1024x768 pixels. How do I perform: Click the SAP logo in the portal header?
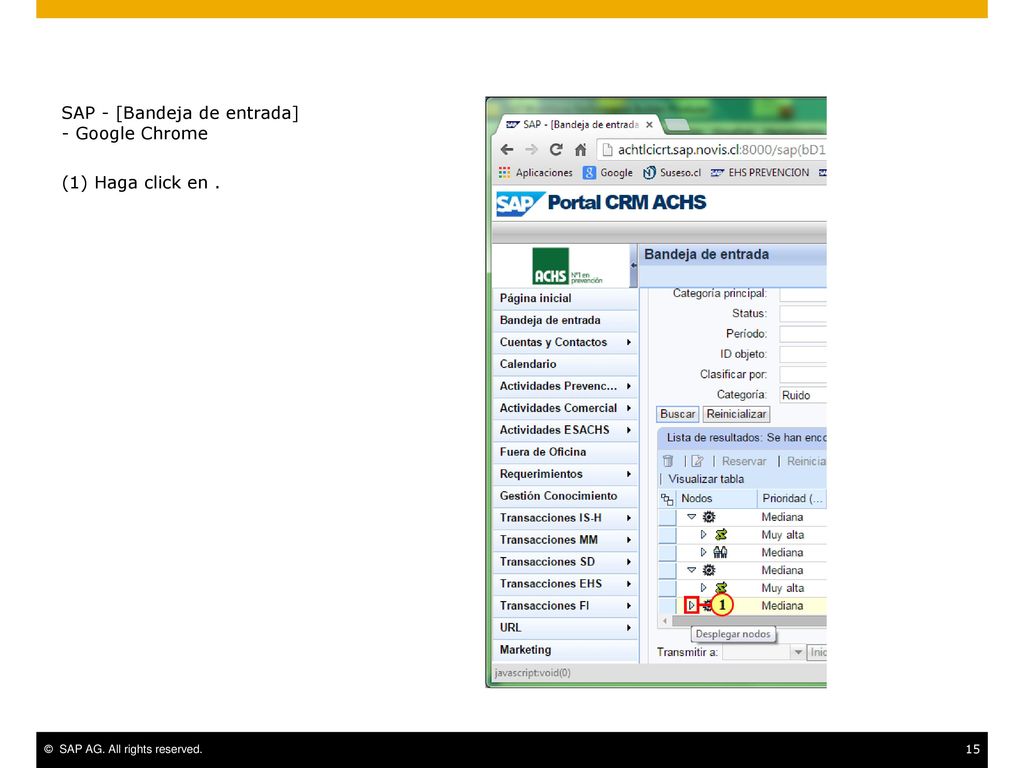tap(520, 204)
